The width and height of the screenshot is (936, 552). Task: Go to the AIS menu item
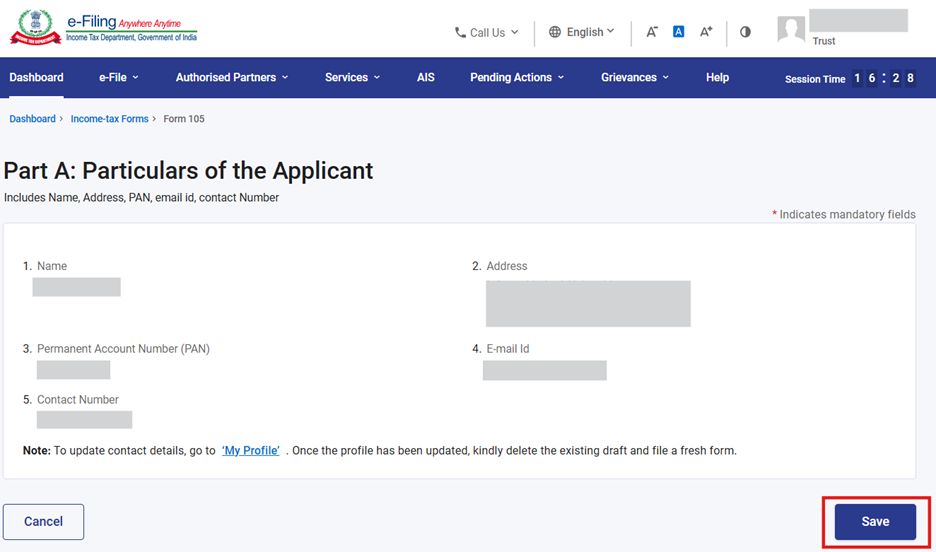[x=426, y=77]
